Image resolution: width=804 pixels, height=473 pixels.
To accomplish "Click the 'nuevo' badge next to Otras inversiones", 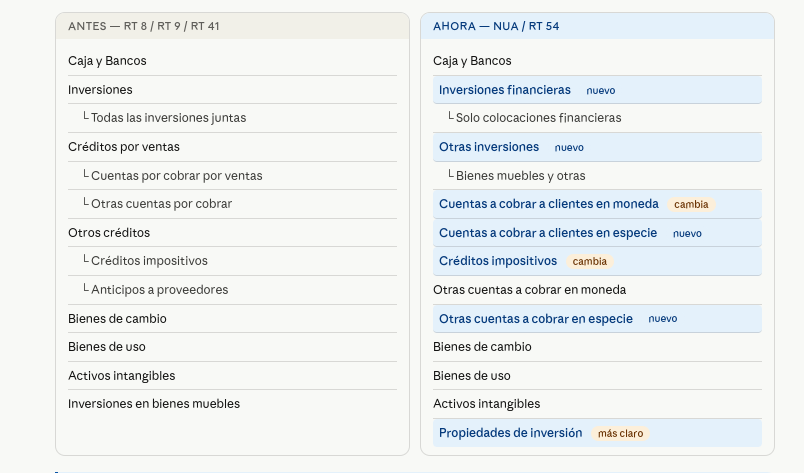I will click(569, 147).
